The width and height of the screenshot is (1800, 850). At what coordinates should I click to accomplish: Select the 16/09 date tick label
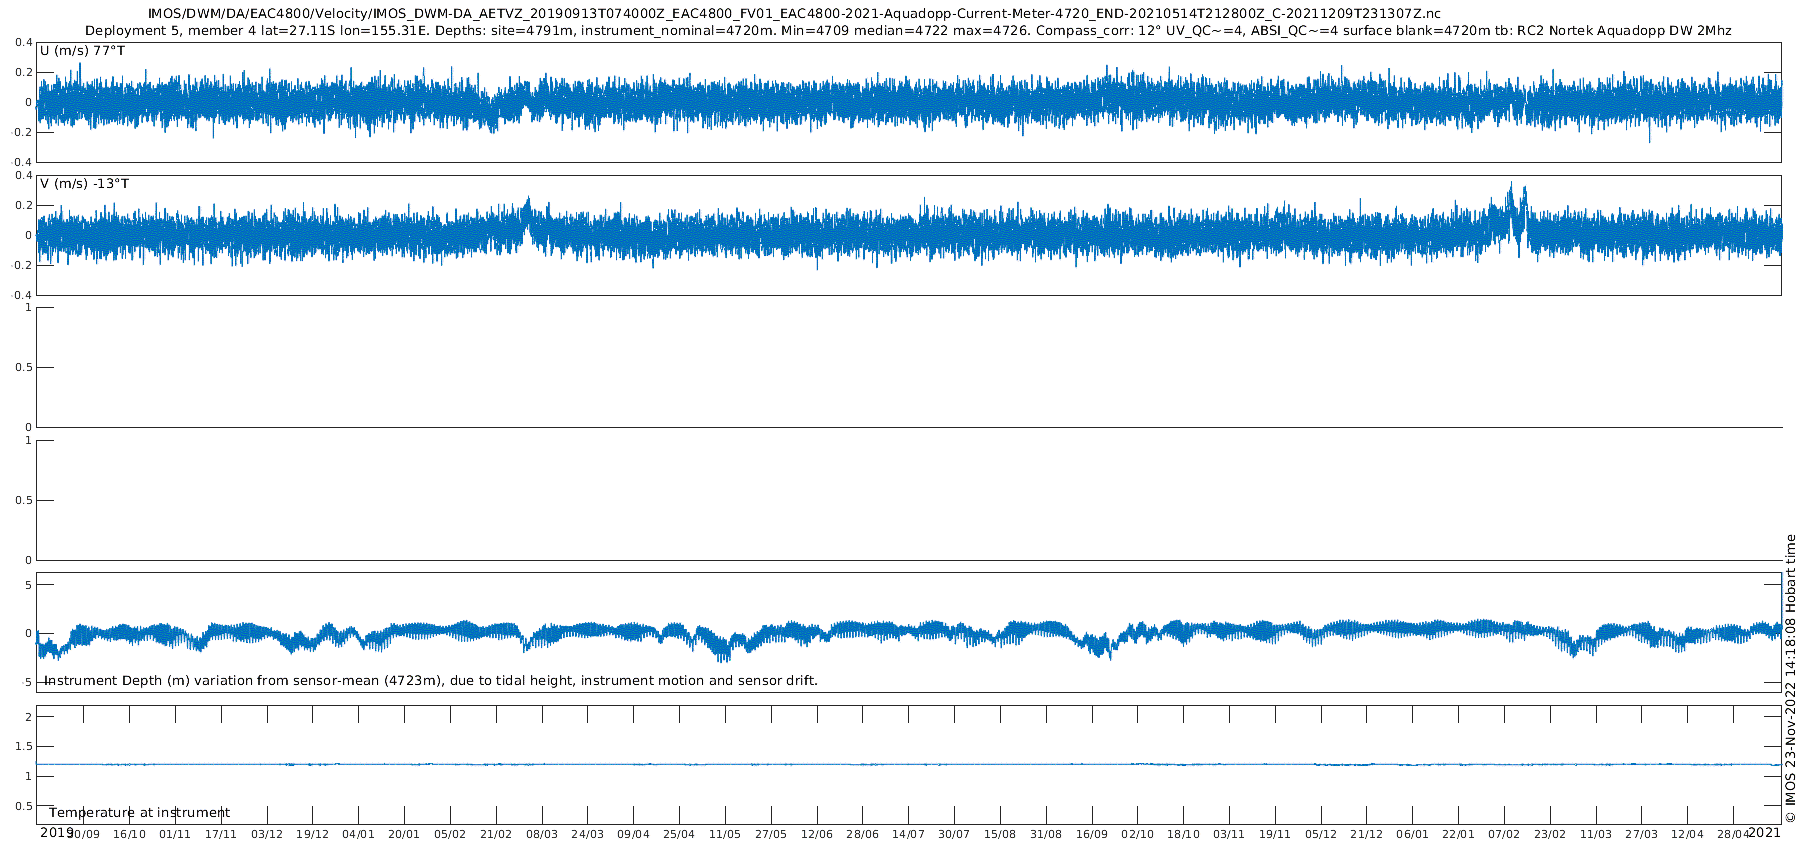pos(1092,834)
